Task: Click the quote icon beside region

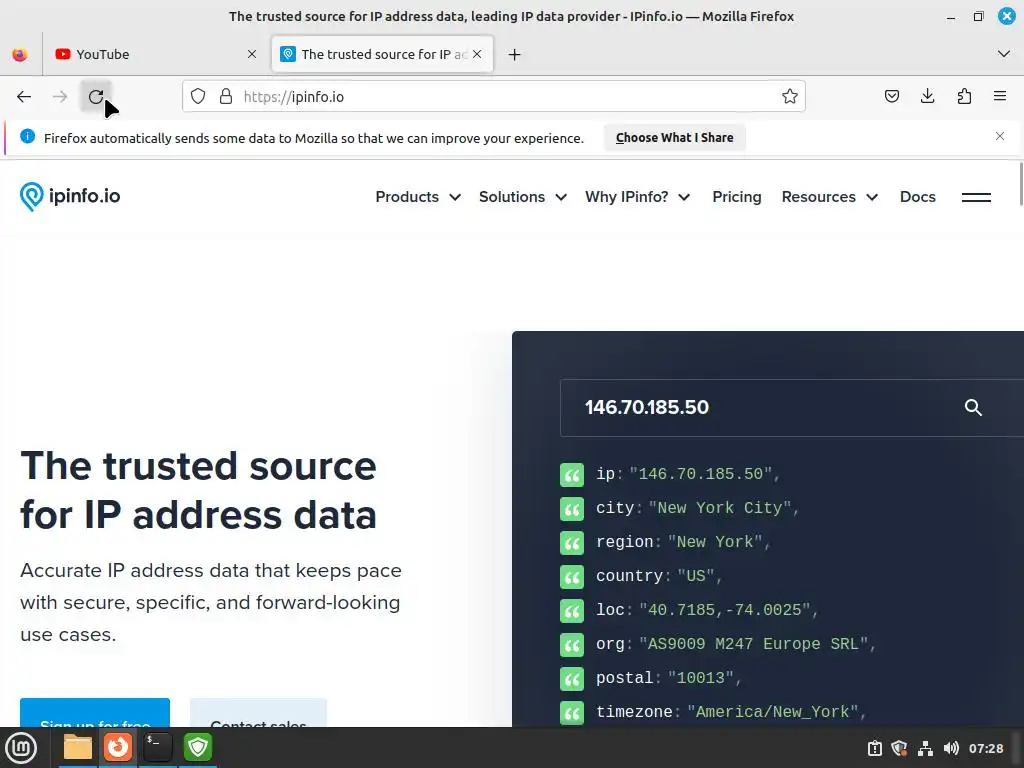Action: (x=571, y=543)
